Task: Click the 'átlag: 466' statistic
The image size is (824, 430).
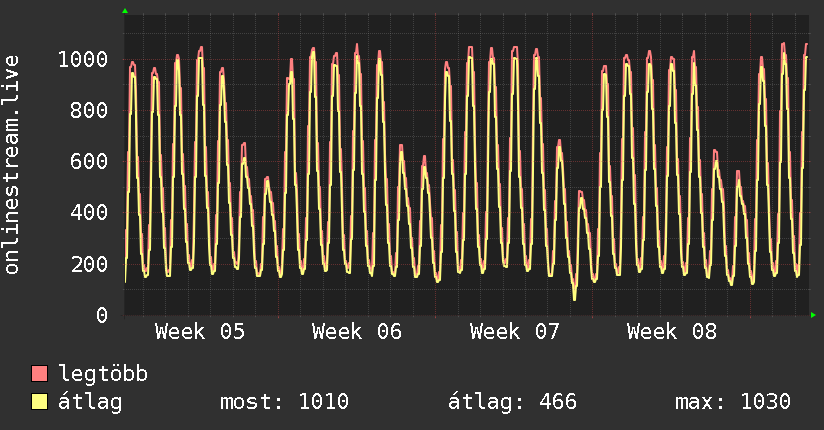Action: point(512,402)
